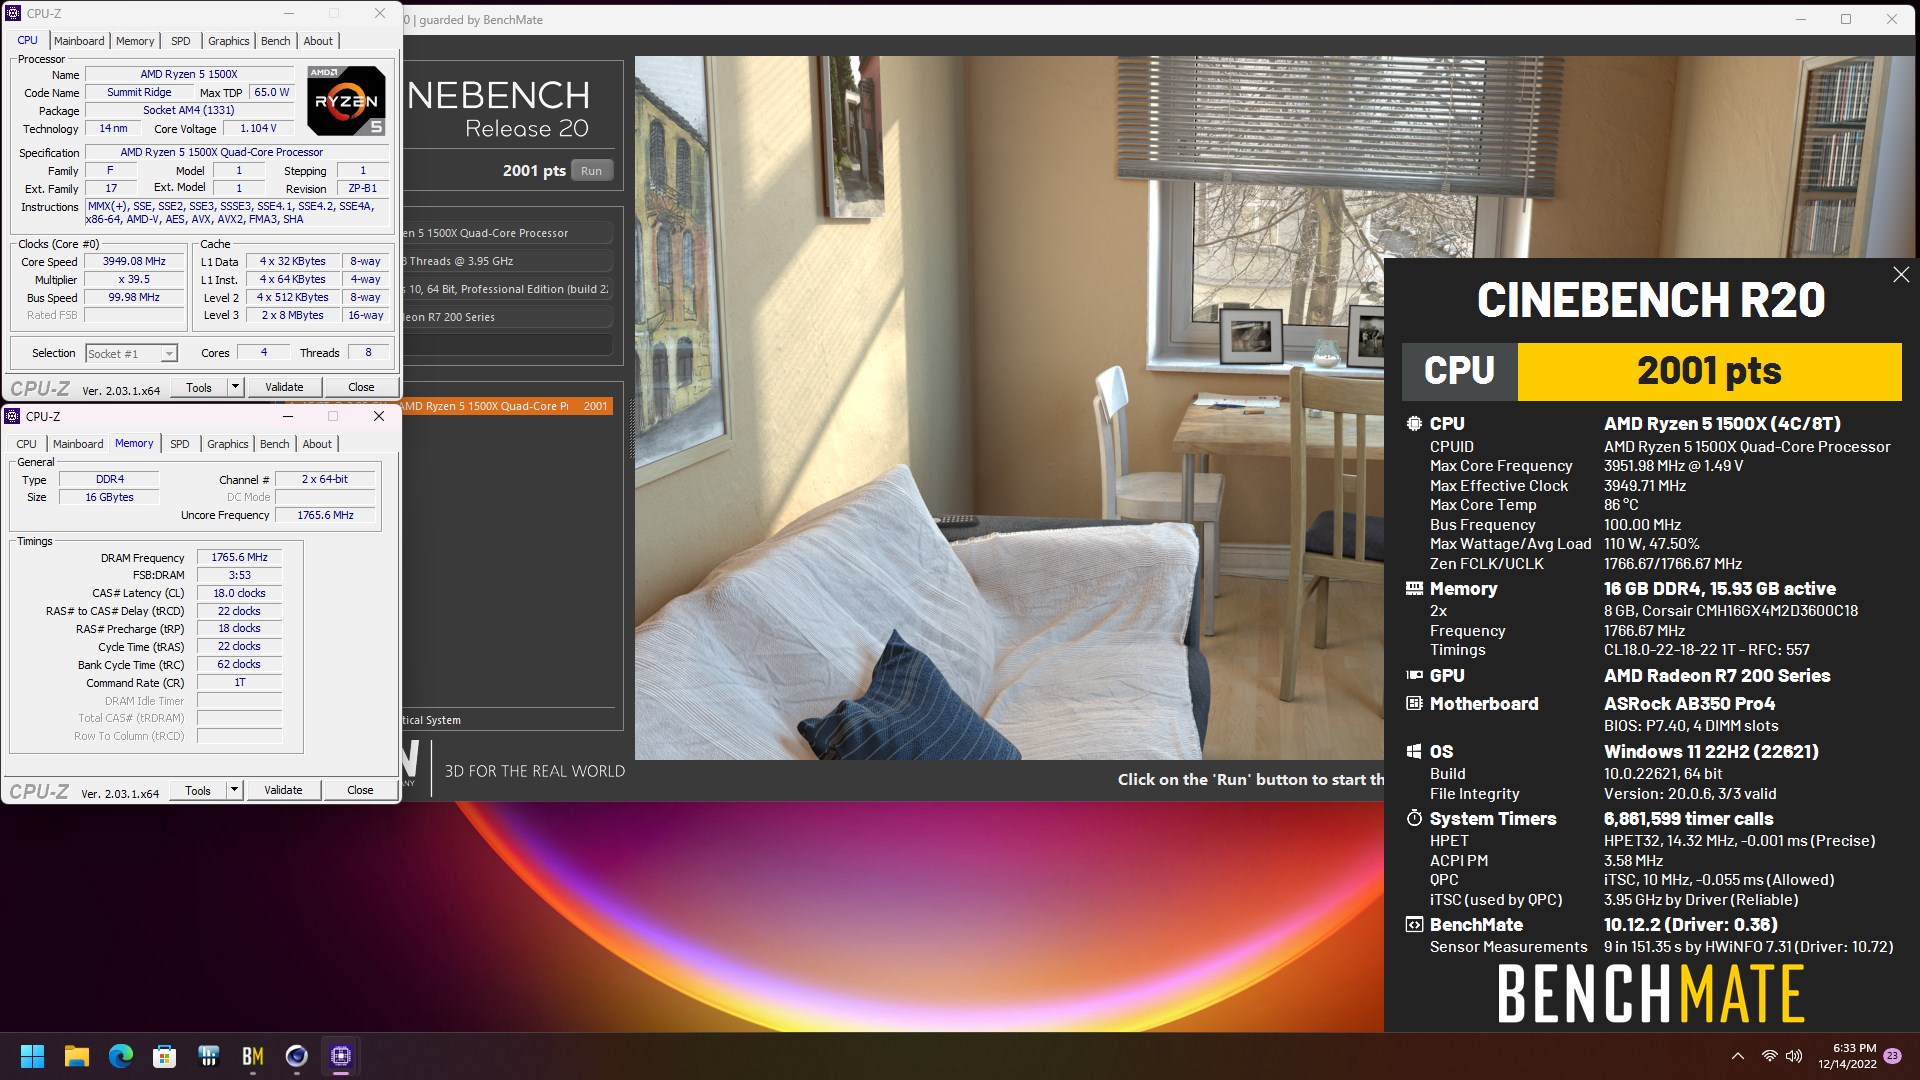The width and height of the screenshot is (1920, 1080).
Task: Open the notification center badge
Action: pos(1892,1056)
